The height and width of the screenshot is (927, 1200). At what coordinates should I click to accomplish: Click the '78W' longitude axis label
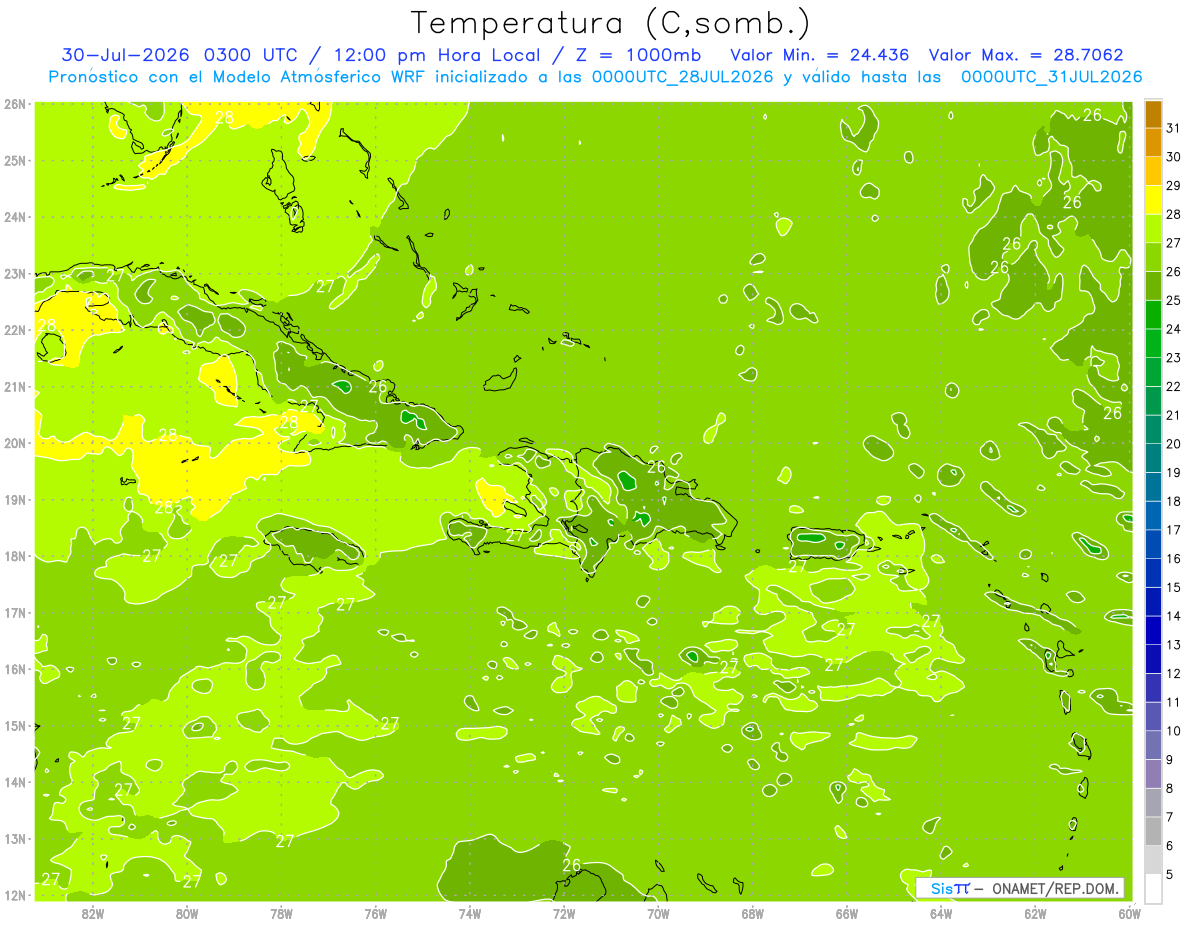(x=281, y=913)
